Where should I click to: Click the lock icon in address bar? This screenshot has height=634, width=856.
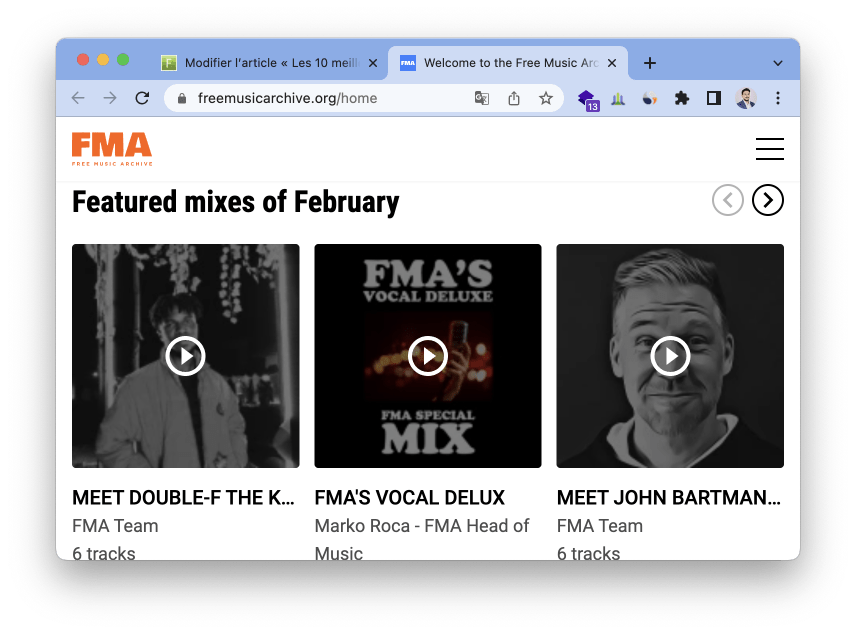[x=182, y=98]
